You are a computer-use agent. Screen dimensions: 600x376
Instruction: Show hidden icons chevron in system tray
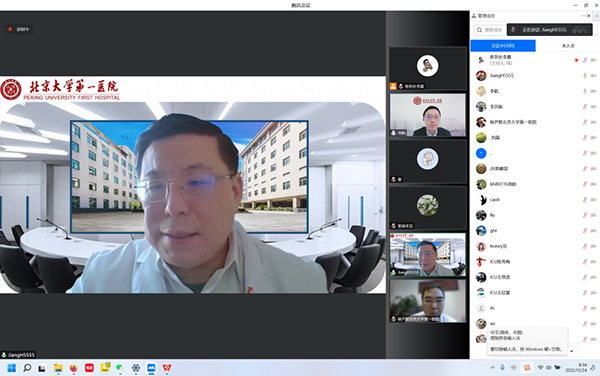492,368
